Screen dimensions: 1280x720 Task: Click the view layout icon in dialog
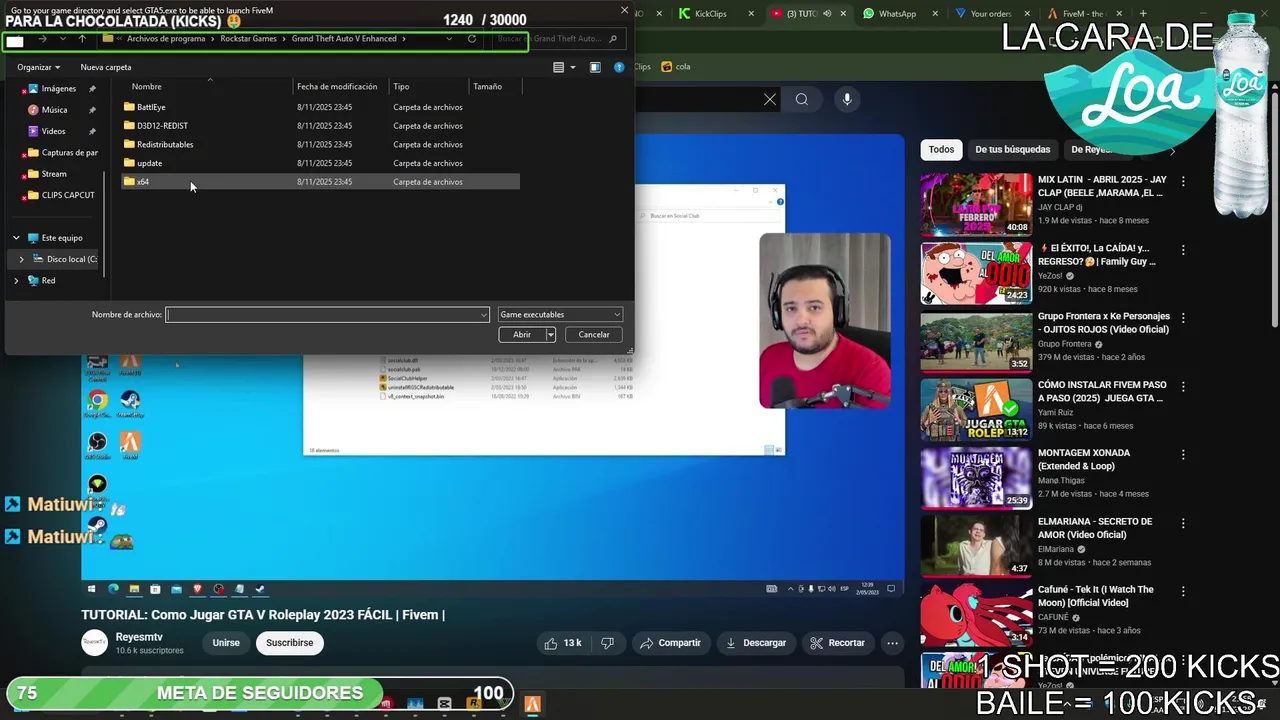[559, 67]
